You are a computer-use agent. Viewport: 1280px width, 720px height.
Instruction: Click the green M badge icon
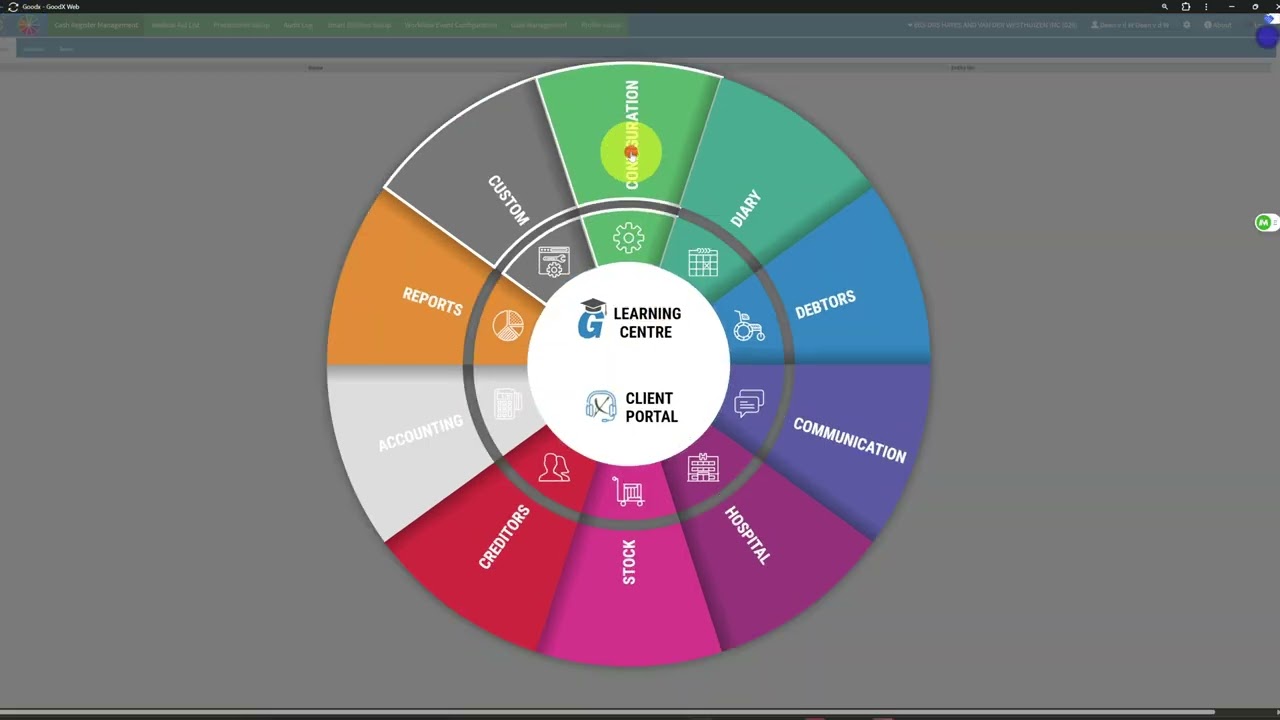pos(1264,222)
